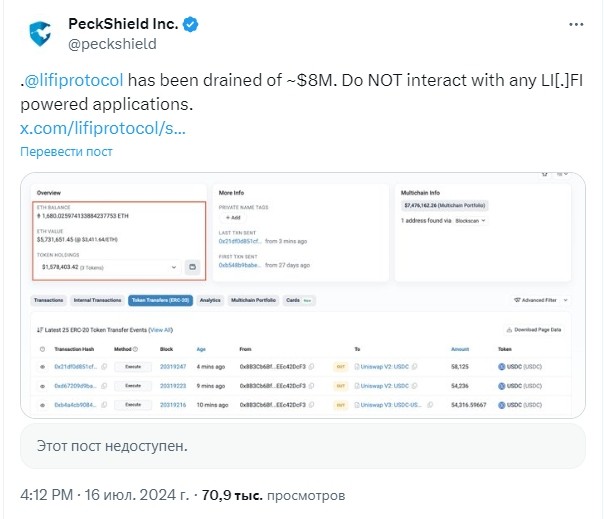Copy the 0x21df0d851cf transaction hash

[x=104, y=366]
